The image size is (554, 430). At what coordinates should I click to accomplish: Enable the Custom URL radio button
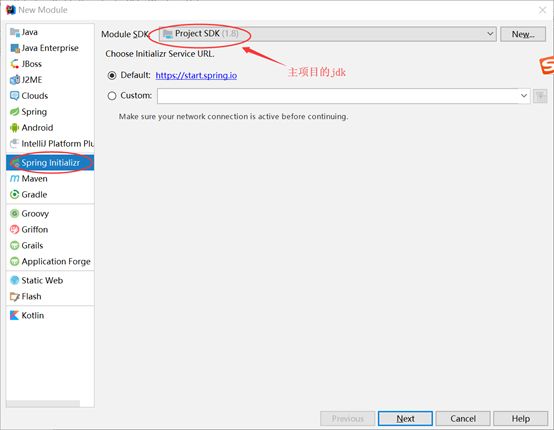point(112,96)
